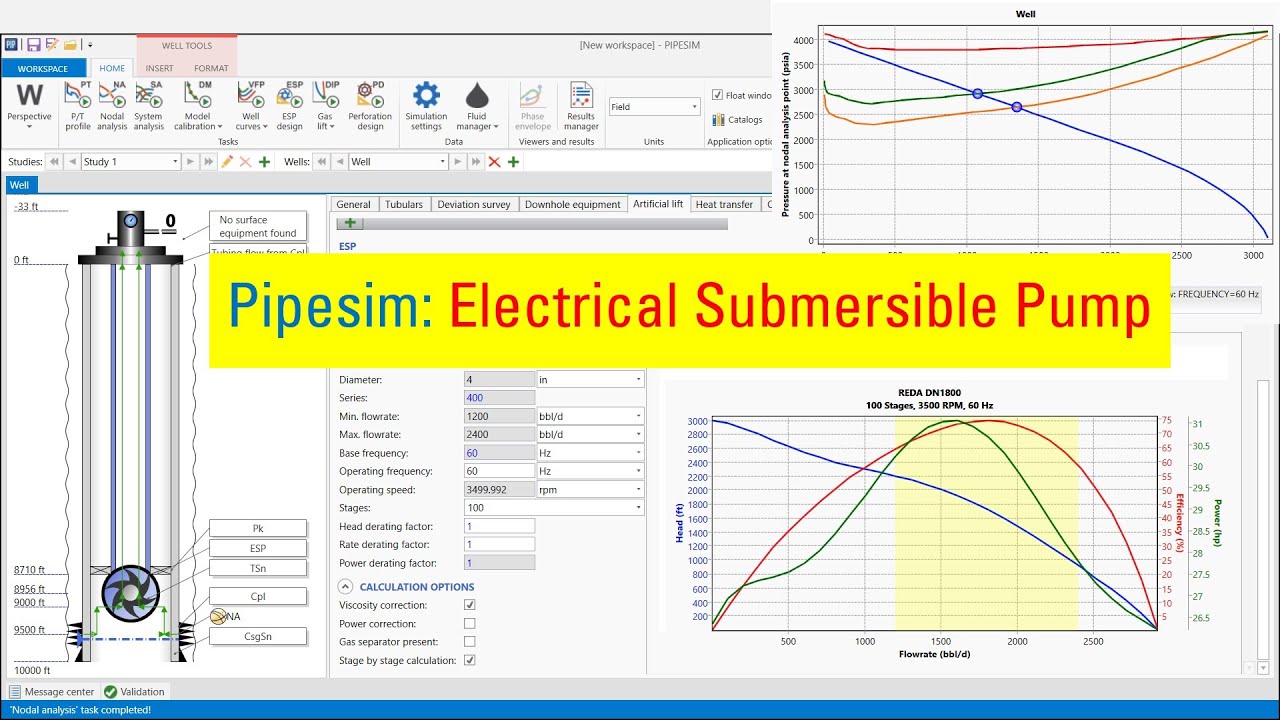1280x720 pixels.
Task: Open the Heat transfer tab
Action: click(x=724, y=204)
